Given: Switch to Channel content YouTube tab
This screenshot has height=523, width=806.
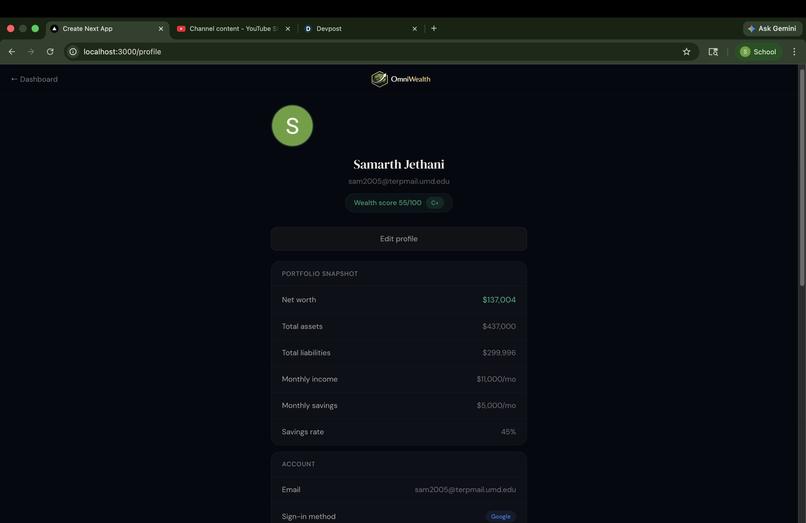Looking at the screenshot, I should 234,29.
